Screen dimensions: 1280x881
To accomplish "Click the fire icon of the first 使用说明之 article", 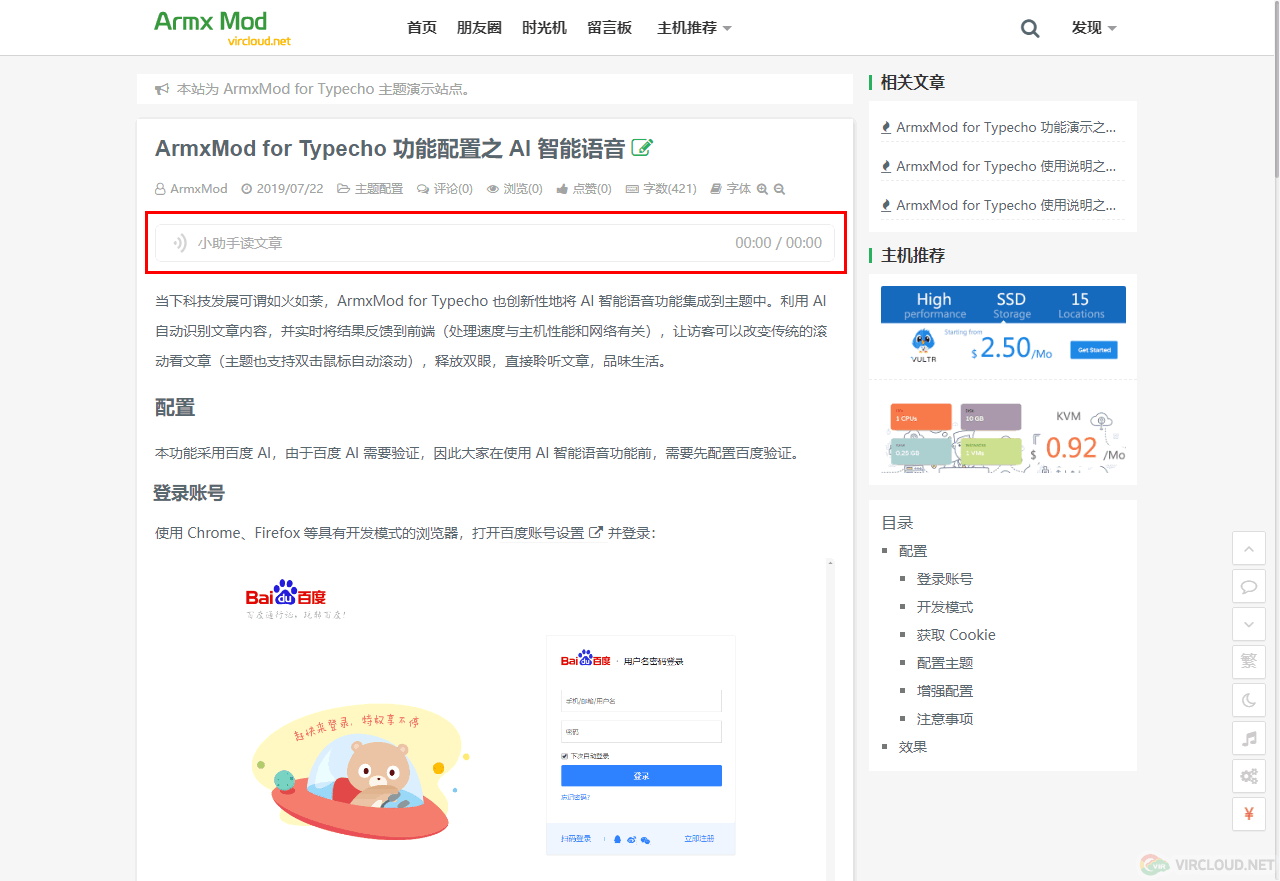I will pos(886,167).
